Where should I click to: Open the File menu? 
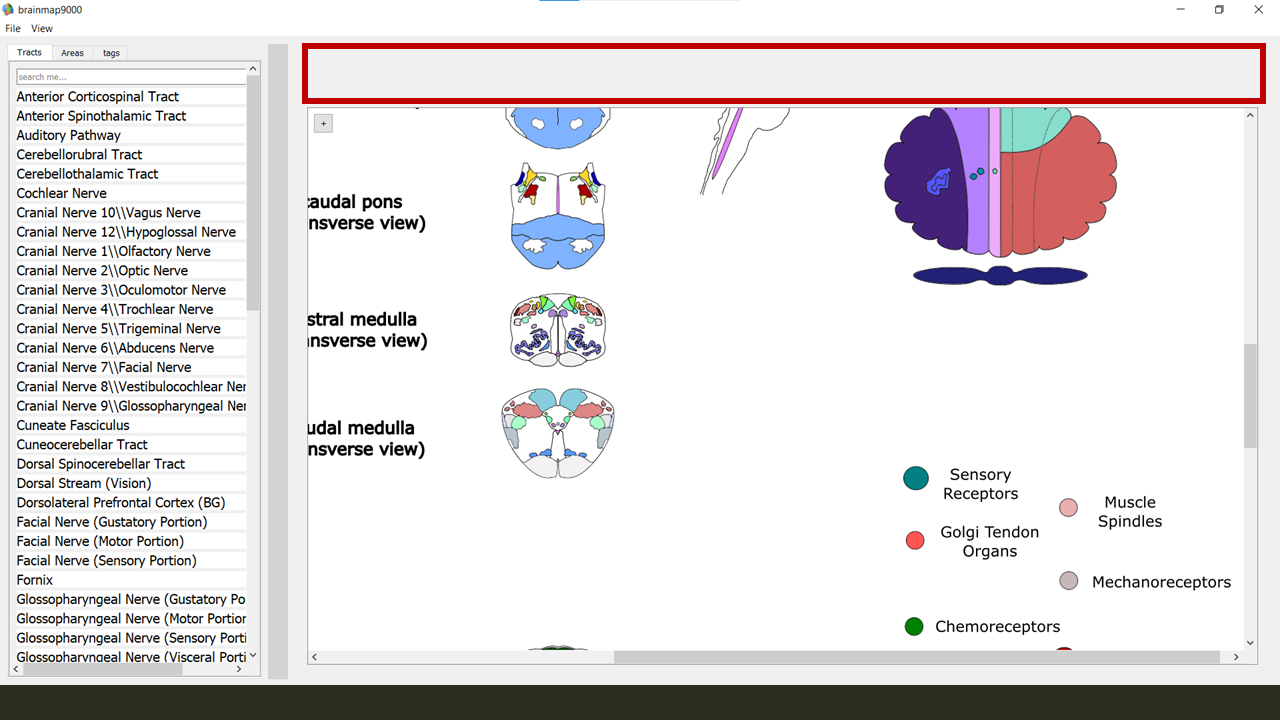[x=13, y=29]
